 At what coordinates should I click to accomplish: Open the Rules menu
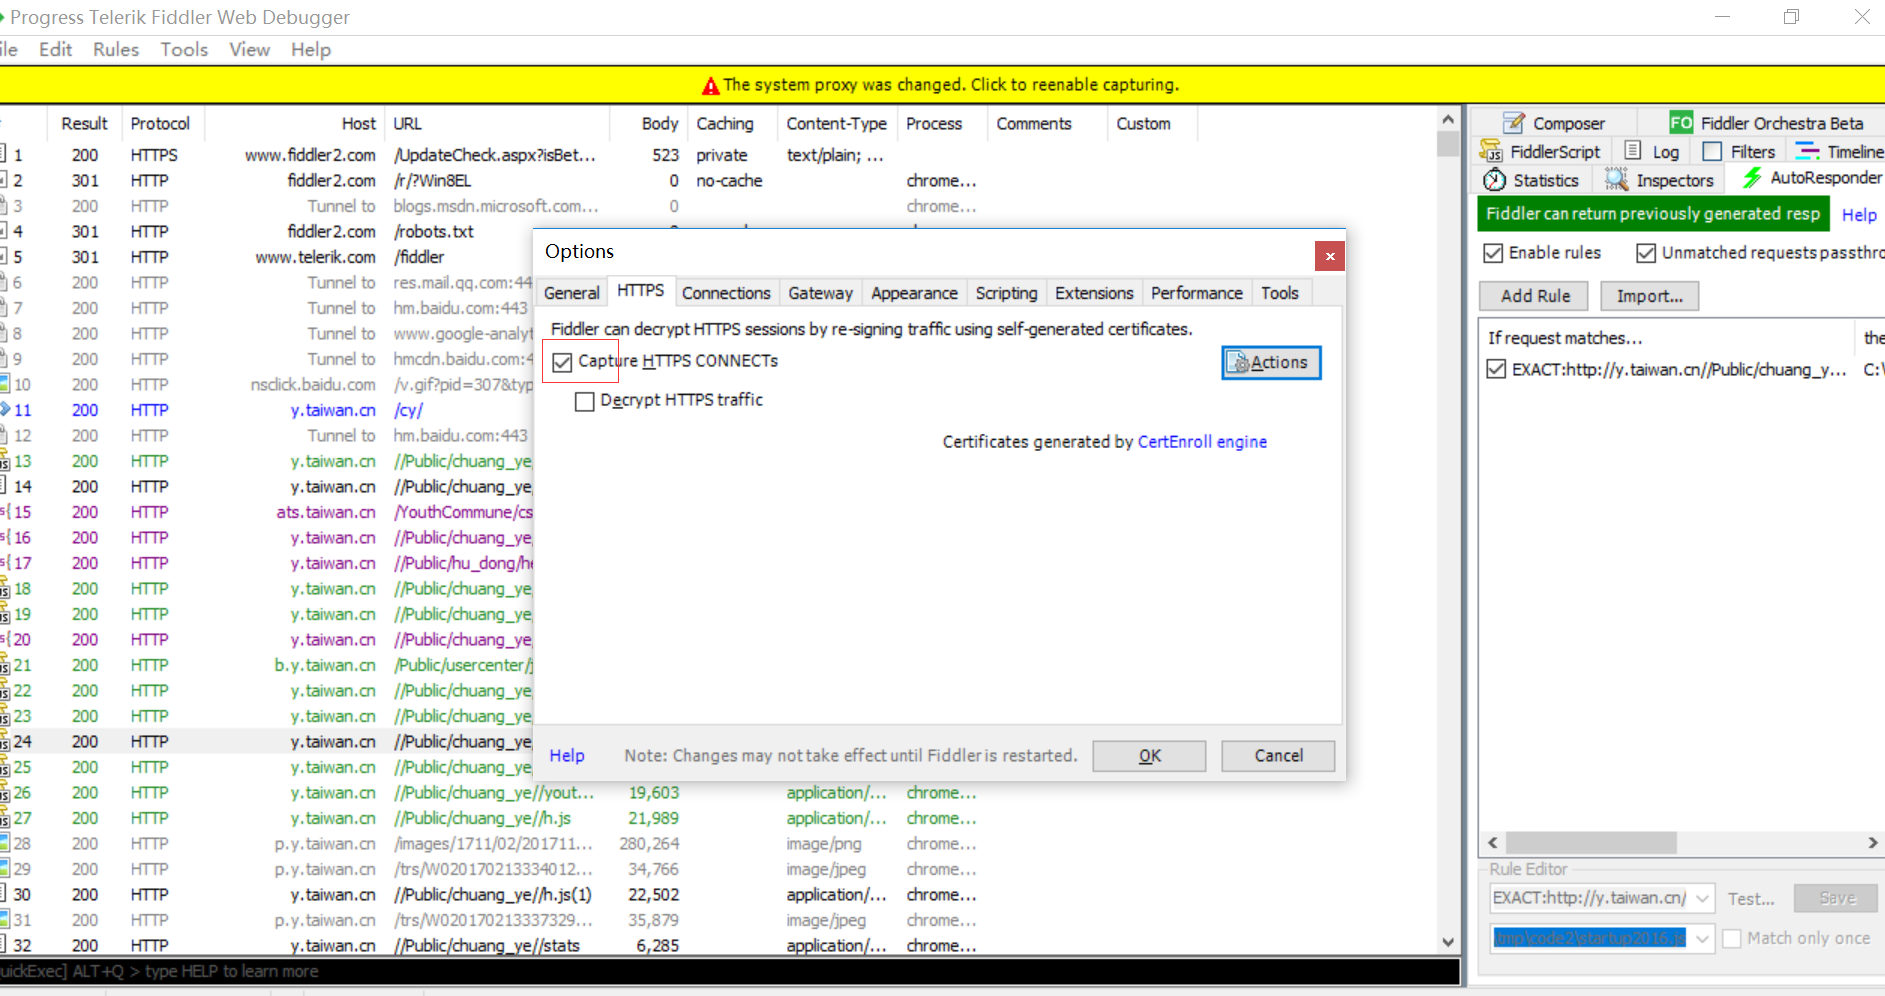point(116,49)
